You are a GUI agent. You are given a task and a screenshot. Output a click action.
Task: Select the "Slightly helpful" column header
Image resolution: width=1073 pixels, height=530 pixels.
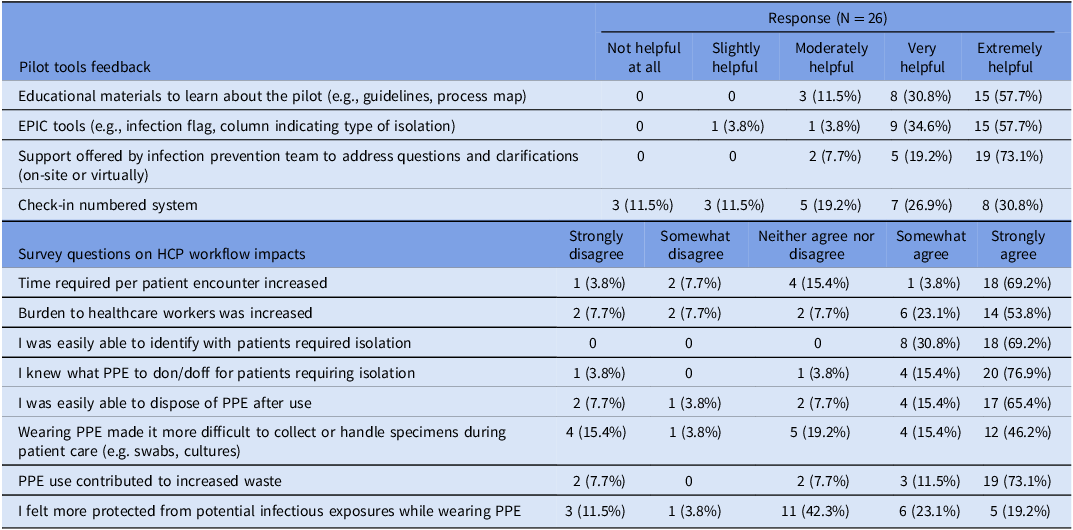[735, 57]
